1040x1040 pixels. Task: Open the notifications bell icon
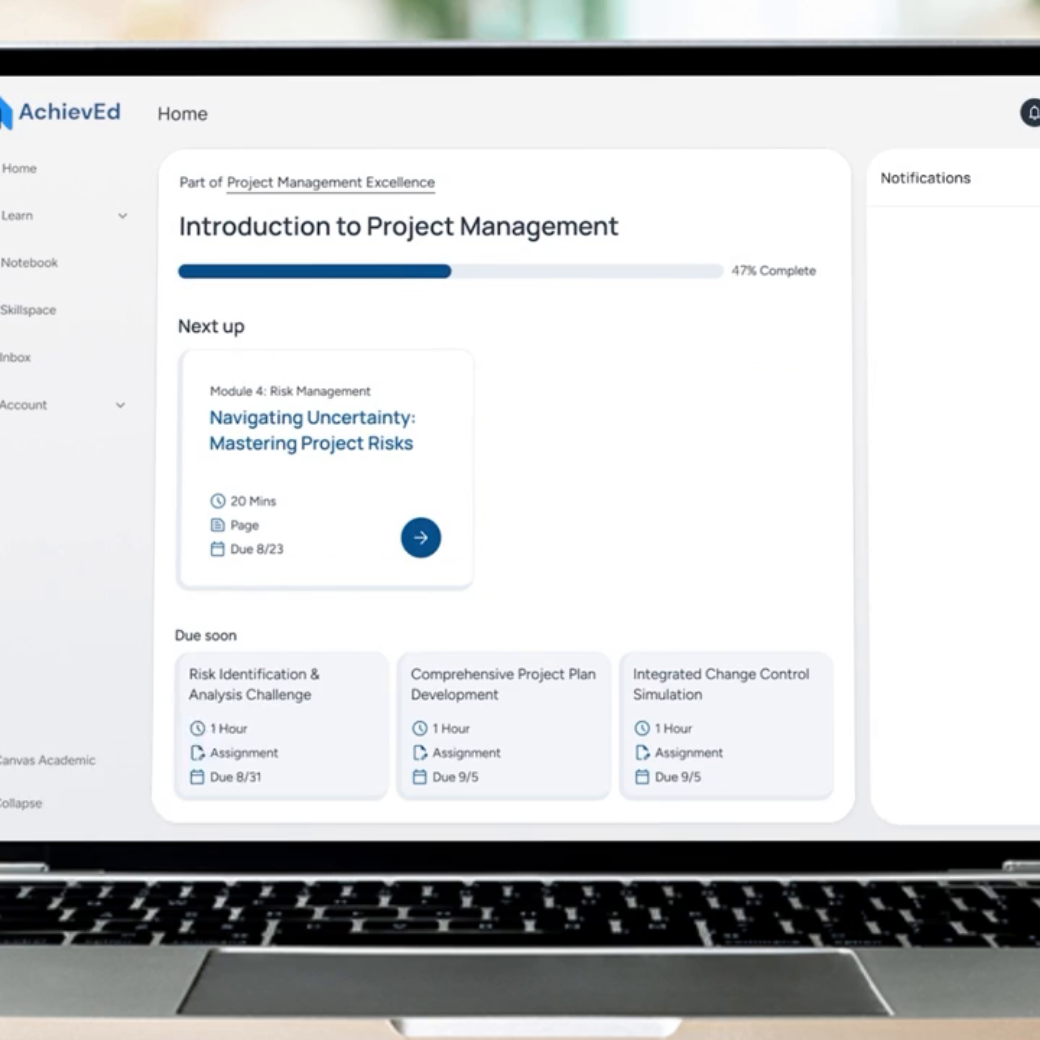pyautogui.click(x=1031, y=113)
